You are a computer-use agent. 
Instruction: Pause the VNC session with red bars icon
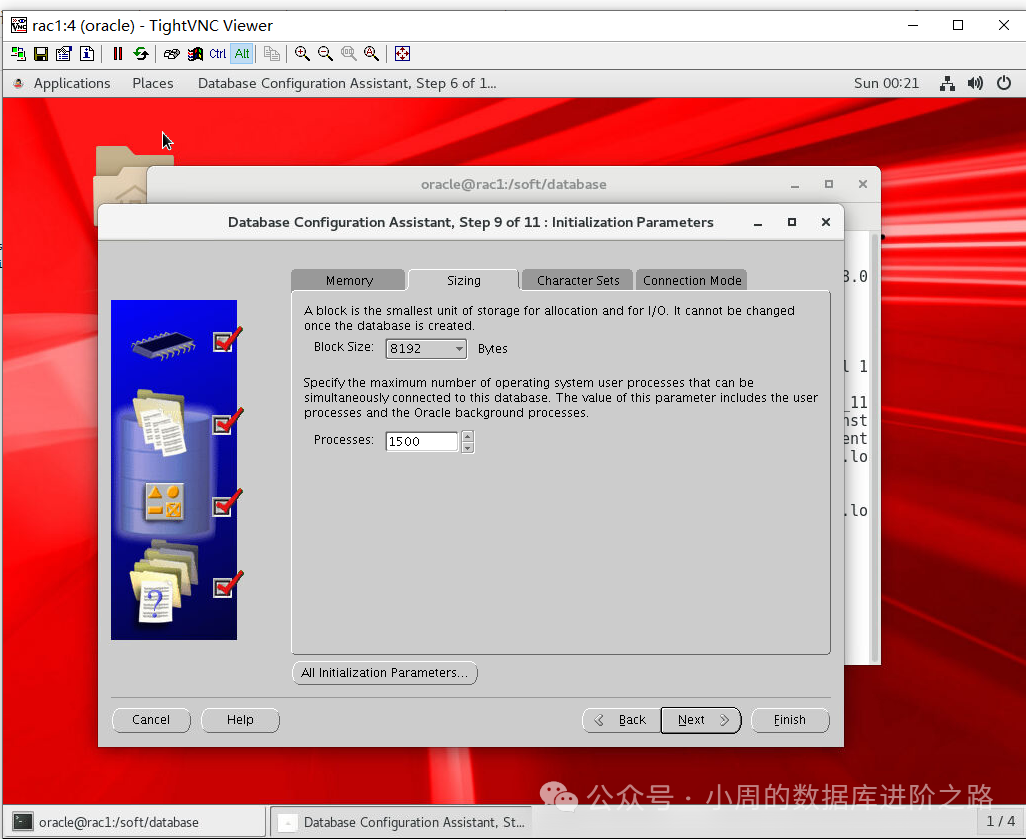tap(118, 54)
